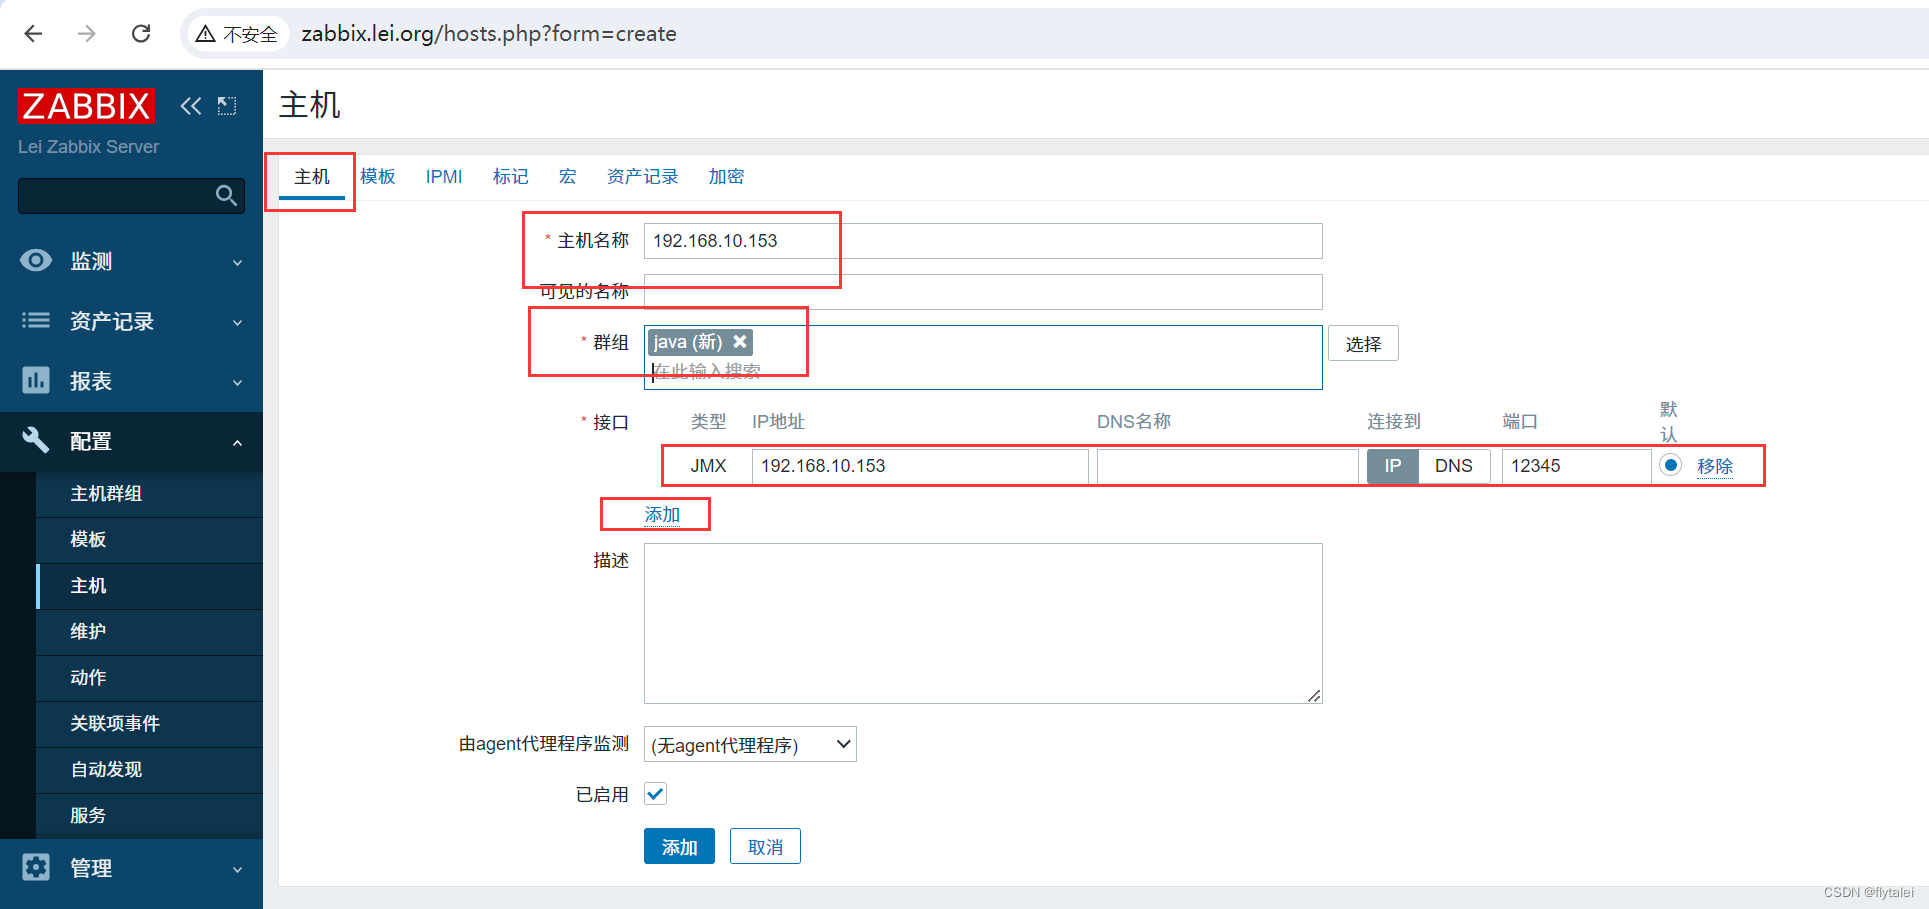Click the browser address bar URL
Screen dimensions: 1929x909
(x=489, y=34)
